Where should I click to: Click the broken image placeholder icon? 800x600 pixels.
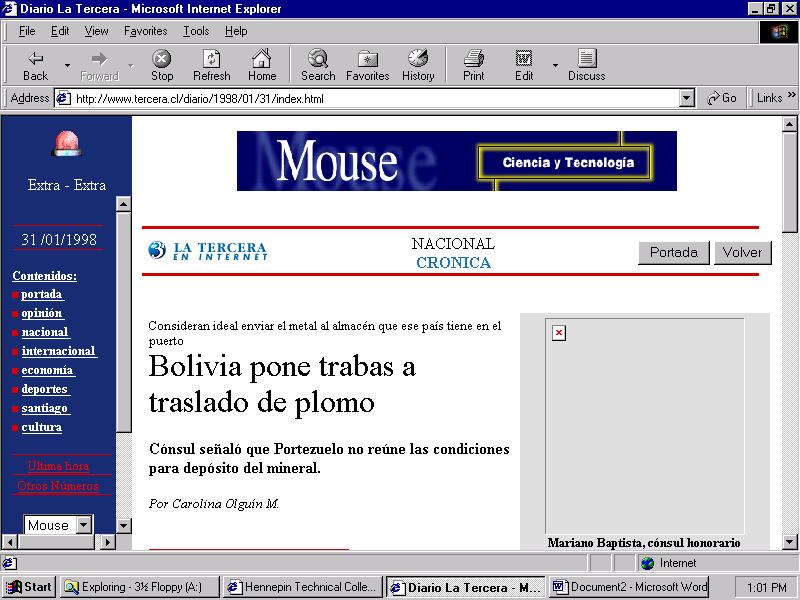click(x=559, y=333)
